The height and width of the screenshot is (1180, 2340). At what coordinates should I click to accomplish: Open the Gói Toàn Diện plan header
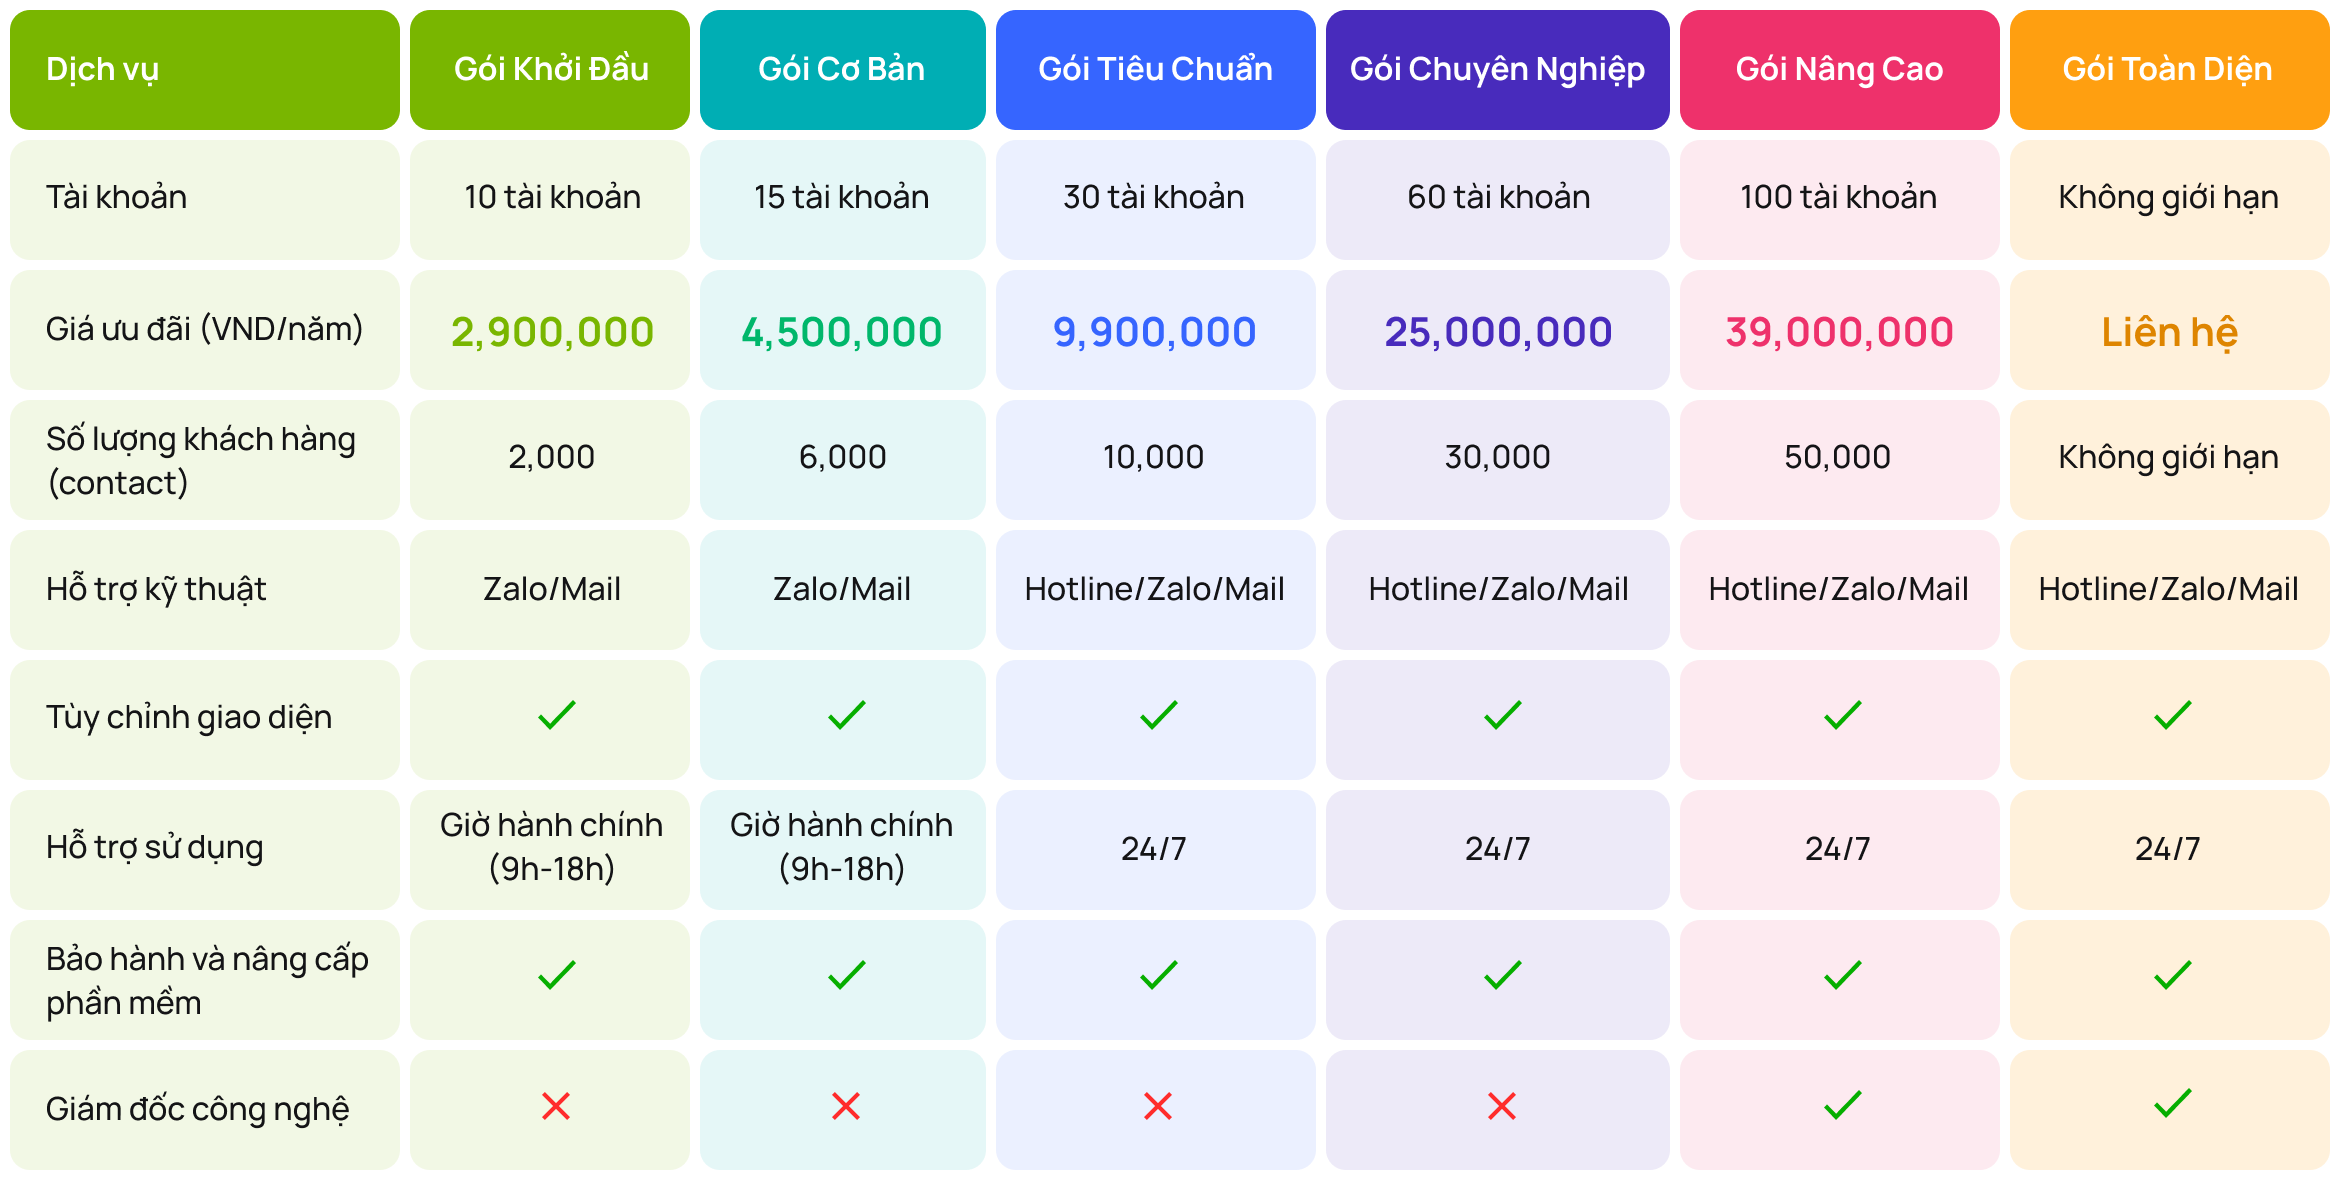click(2168, 70)
